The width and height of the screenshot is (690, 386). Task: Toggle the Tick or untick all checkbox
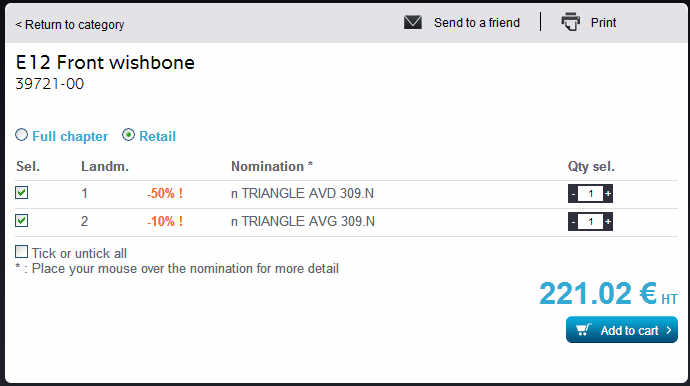click(x=22, y=252)
